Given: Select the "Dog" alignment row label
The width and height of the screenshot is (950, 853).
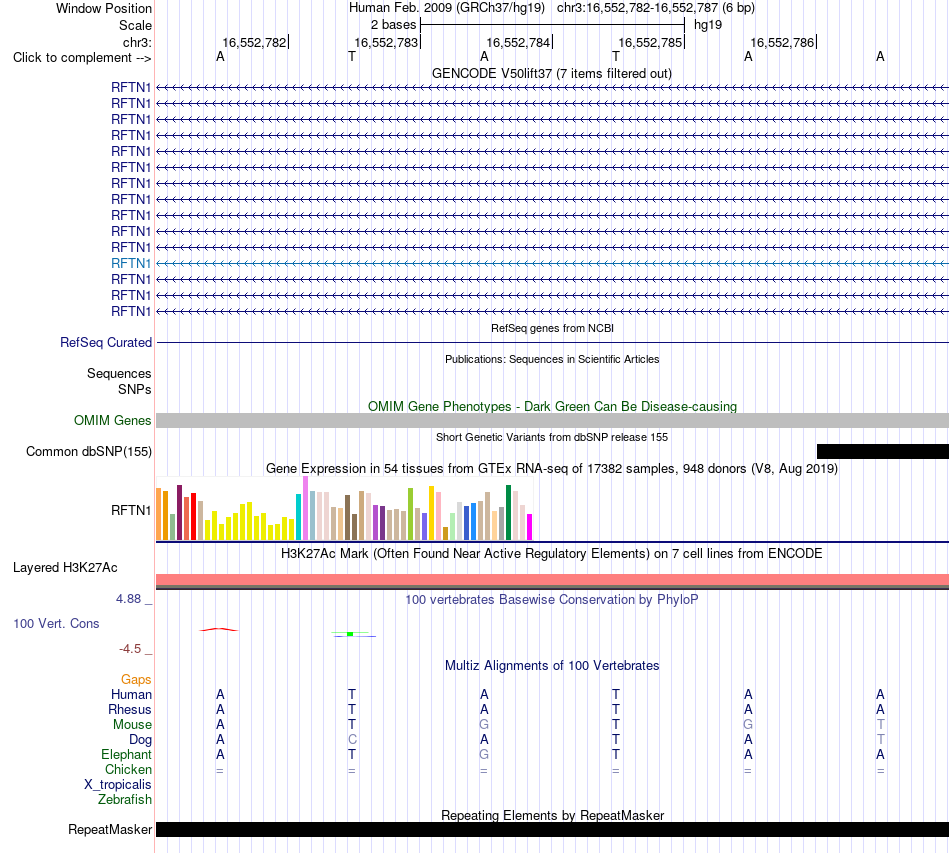Looking at the screenshot, I should (x=140, y=740).
